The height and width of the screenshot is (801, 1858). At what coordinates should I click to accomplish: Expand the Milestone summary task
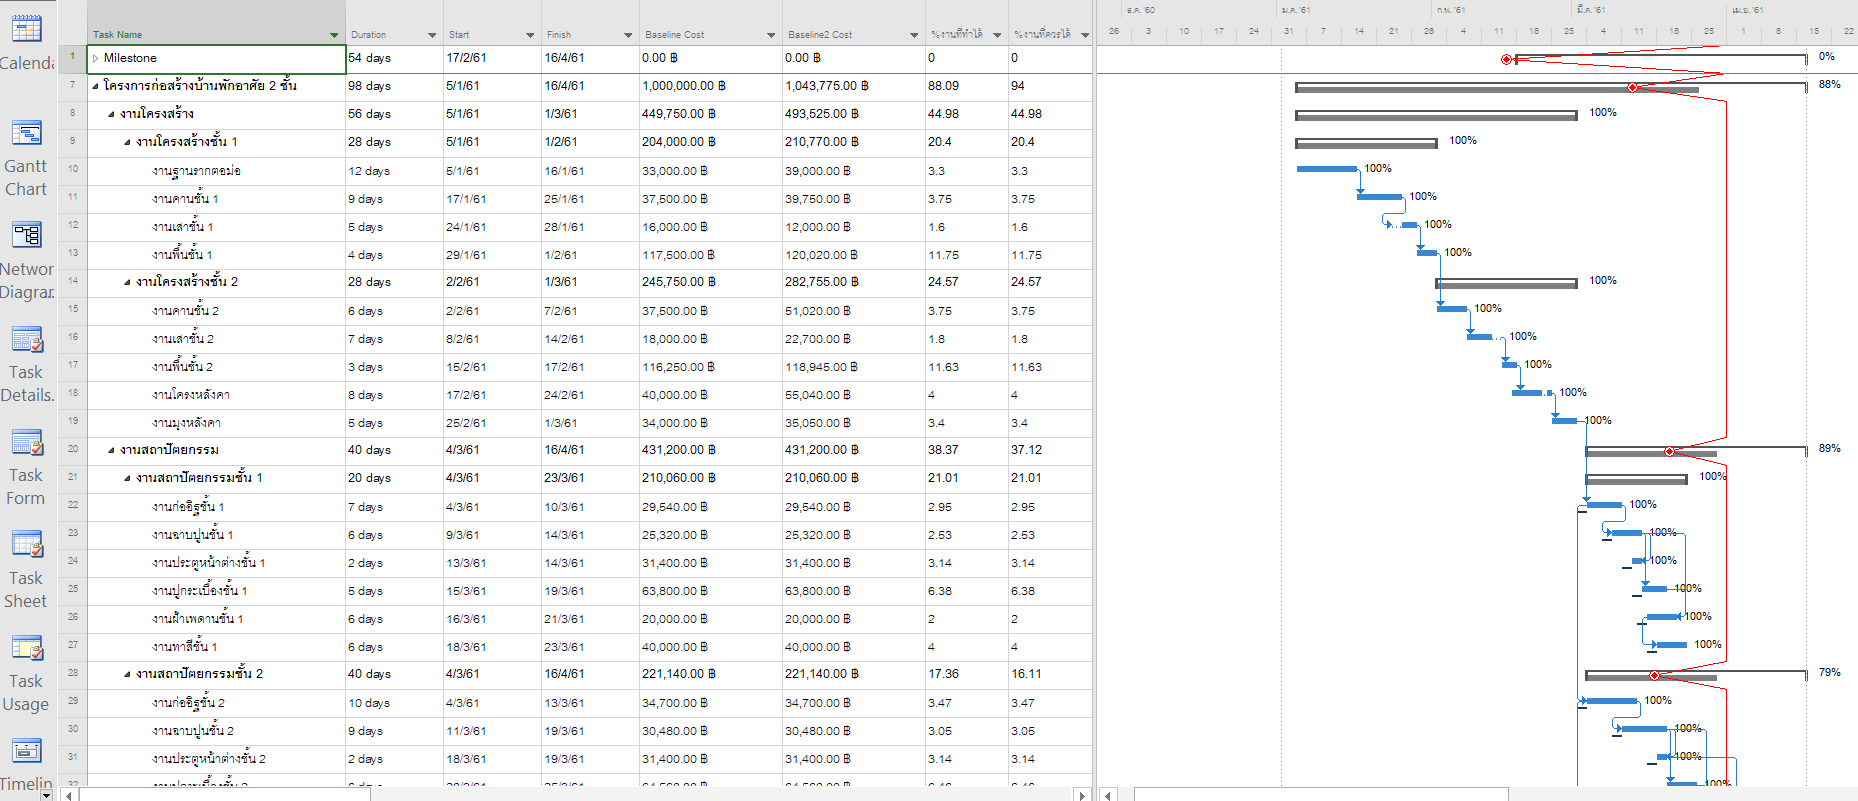[96, 58]
